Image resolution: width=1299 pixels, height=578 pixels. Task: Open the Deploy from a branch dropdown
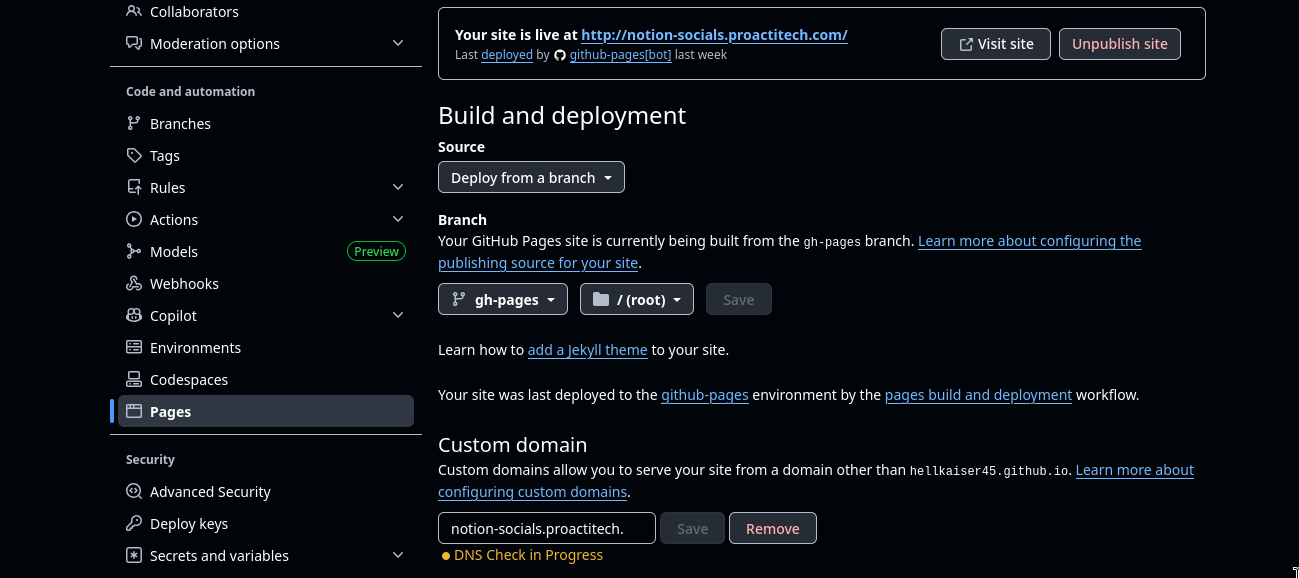[531, 177]
